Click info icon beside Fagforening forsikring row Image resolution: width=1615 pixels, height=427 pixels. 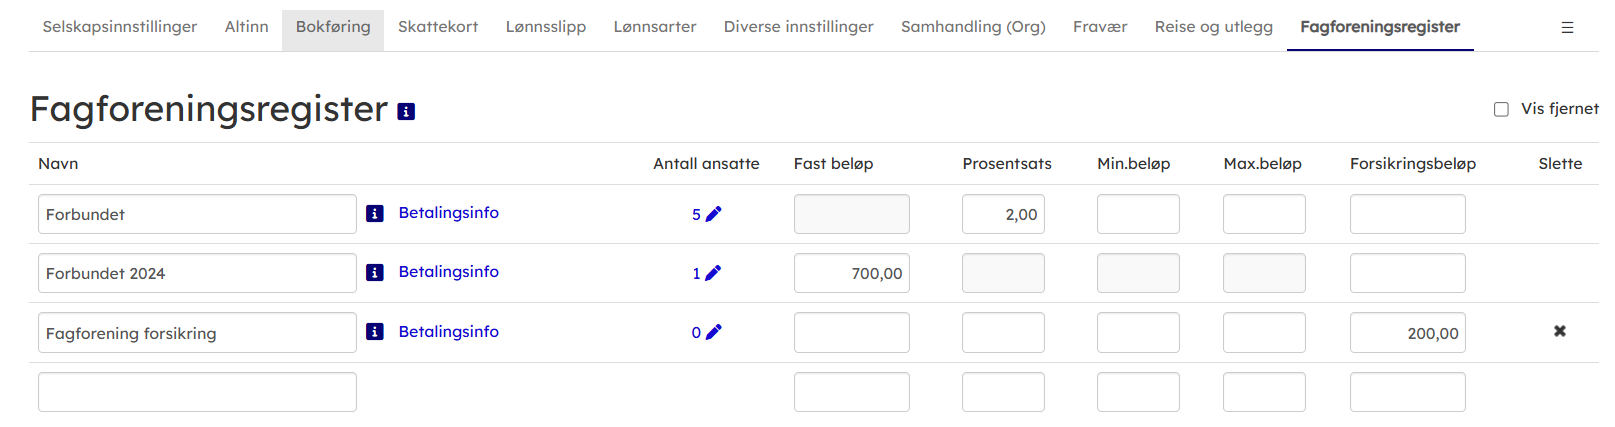click(375, 332)
